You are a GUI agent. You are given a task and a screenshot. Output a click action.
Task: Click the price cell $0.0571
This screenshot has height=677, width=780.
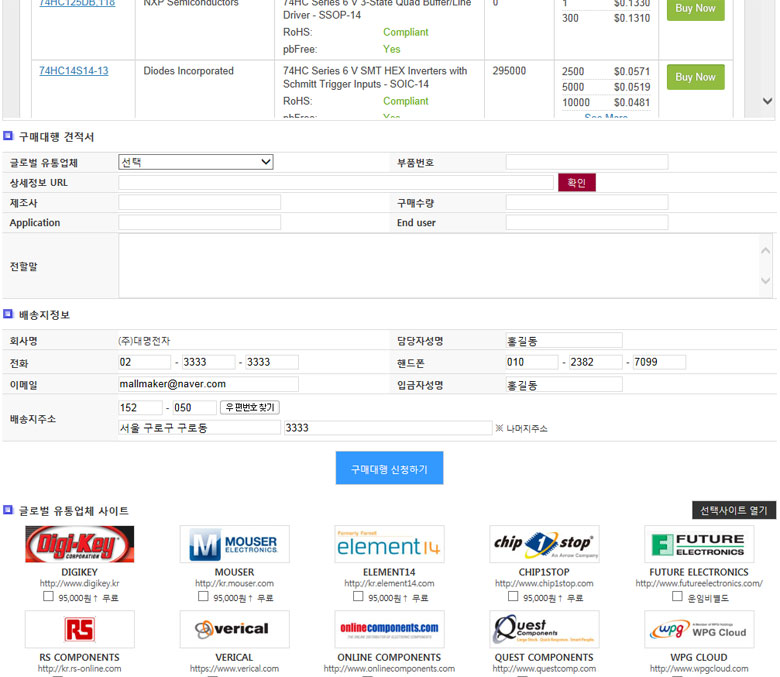click(632, 72)
